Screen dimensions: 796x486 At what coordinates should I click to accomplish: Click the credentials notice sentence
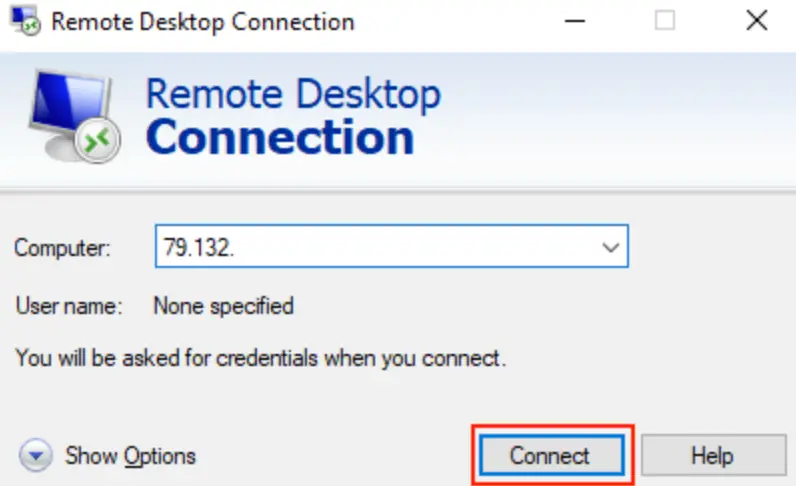point(260,359)
